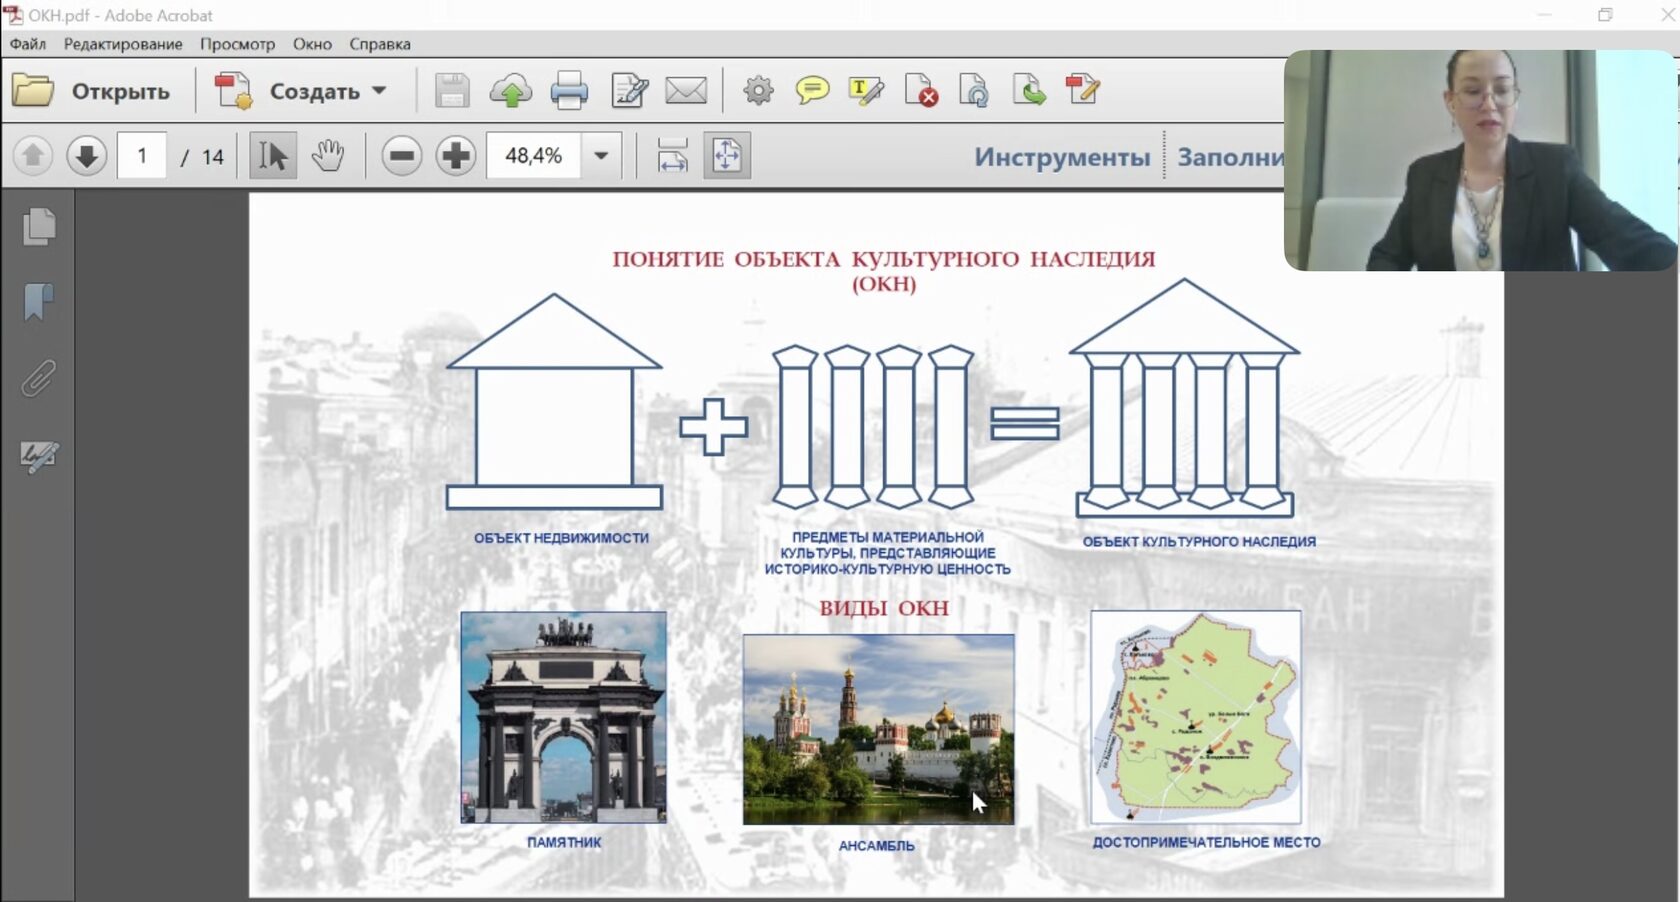Go to next page with down arrow
Screen dimensions: 1680x902
[x=87, y=156]
